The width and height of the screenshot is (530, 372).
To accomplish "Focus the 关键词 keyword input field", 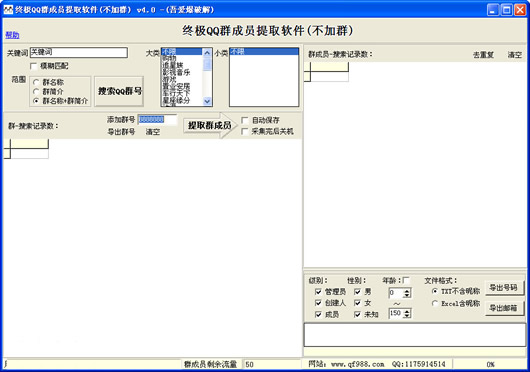I will coord(79,52).
